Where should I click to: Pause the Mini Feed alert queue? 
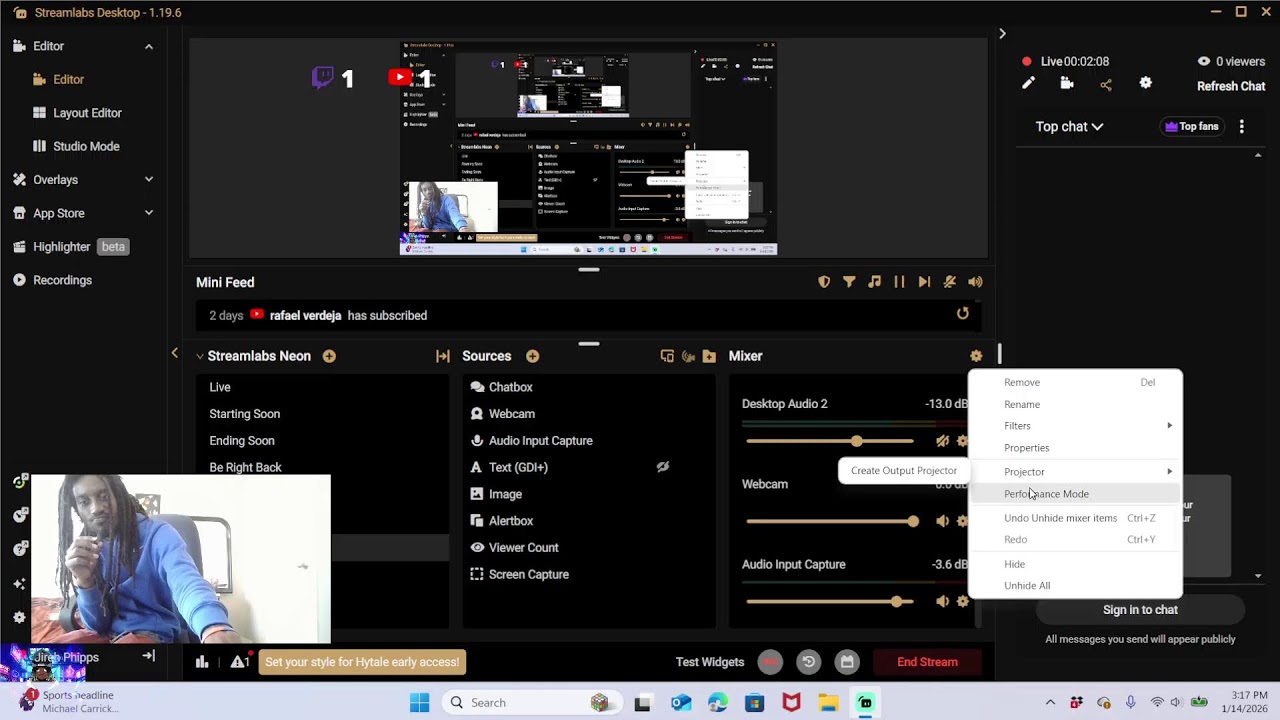899,282
